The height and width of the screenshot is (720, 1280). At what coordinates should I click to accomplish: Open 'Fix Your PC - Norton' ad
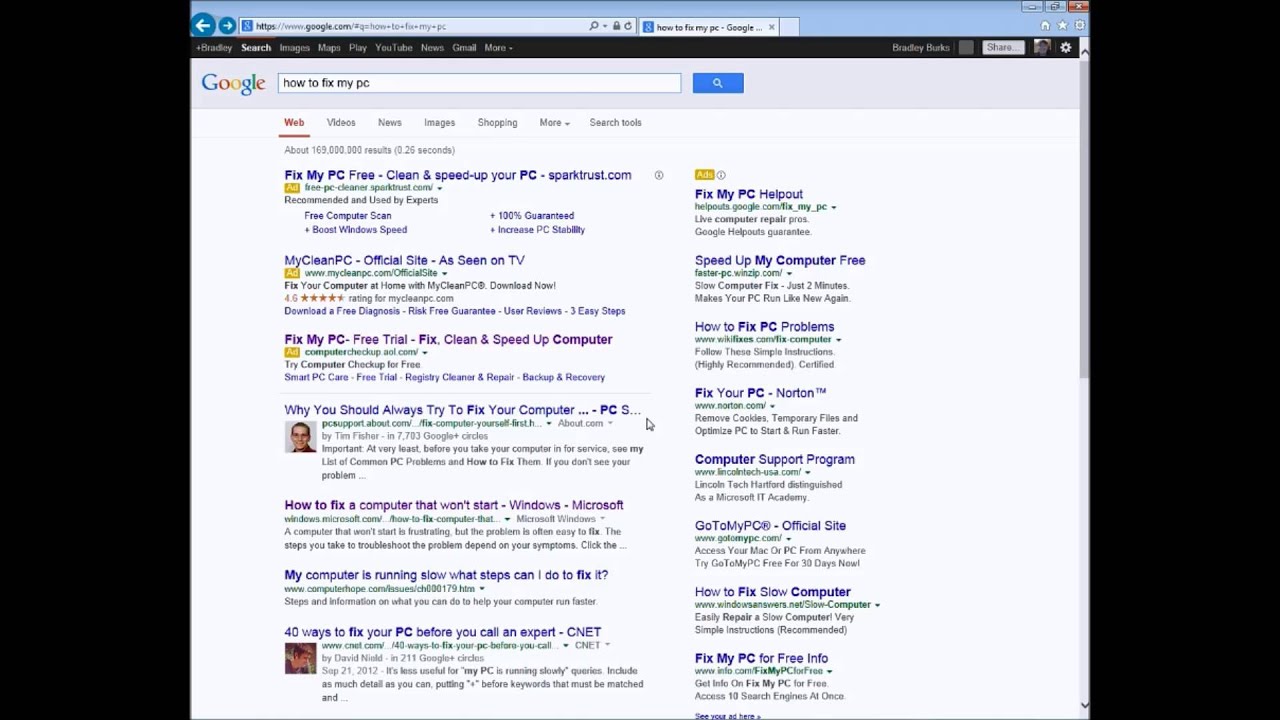(x=761, y=393)
